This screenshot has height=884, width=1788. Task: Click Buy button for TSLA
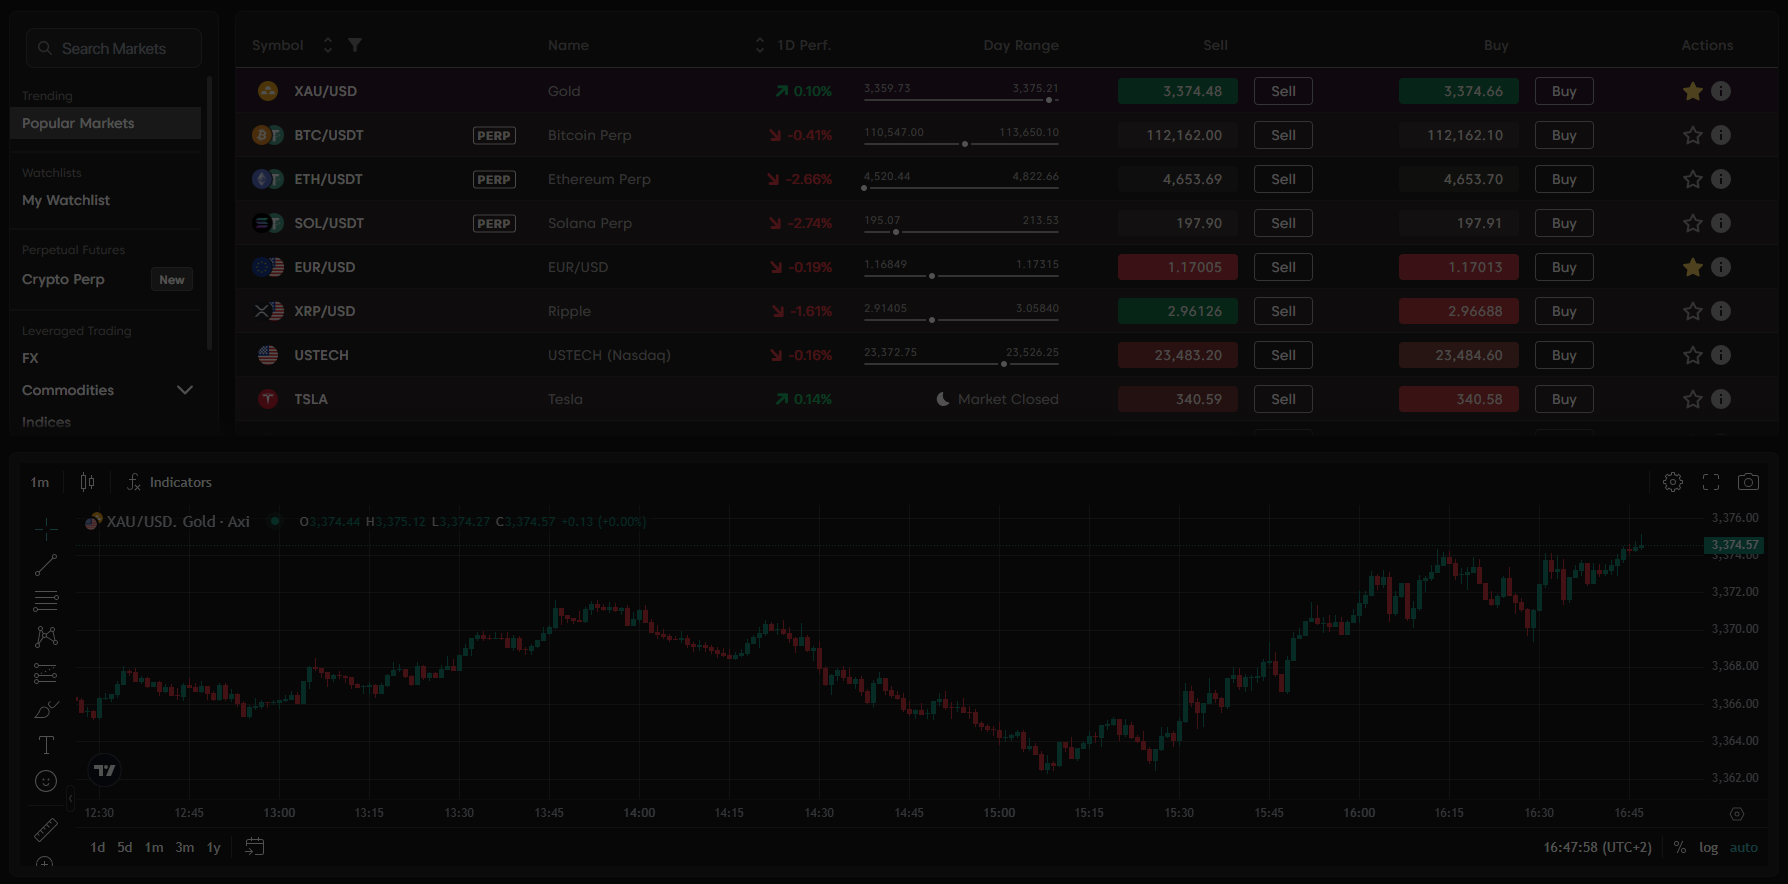tap(1564, 399)
